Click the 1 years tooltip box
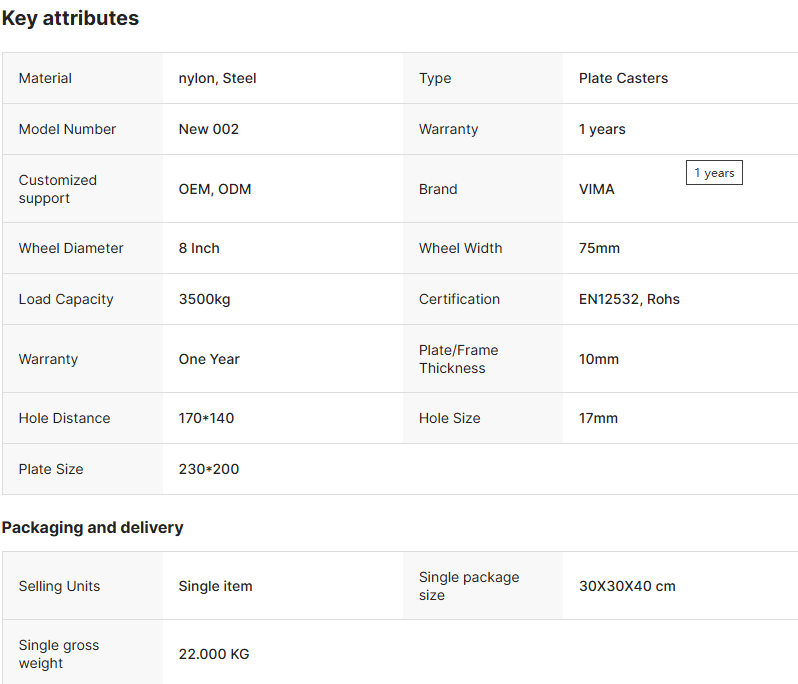The image size is (798, 684). (x=714, y=173)
